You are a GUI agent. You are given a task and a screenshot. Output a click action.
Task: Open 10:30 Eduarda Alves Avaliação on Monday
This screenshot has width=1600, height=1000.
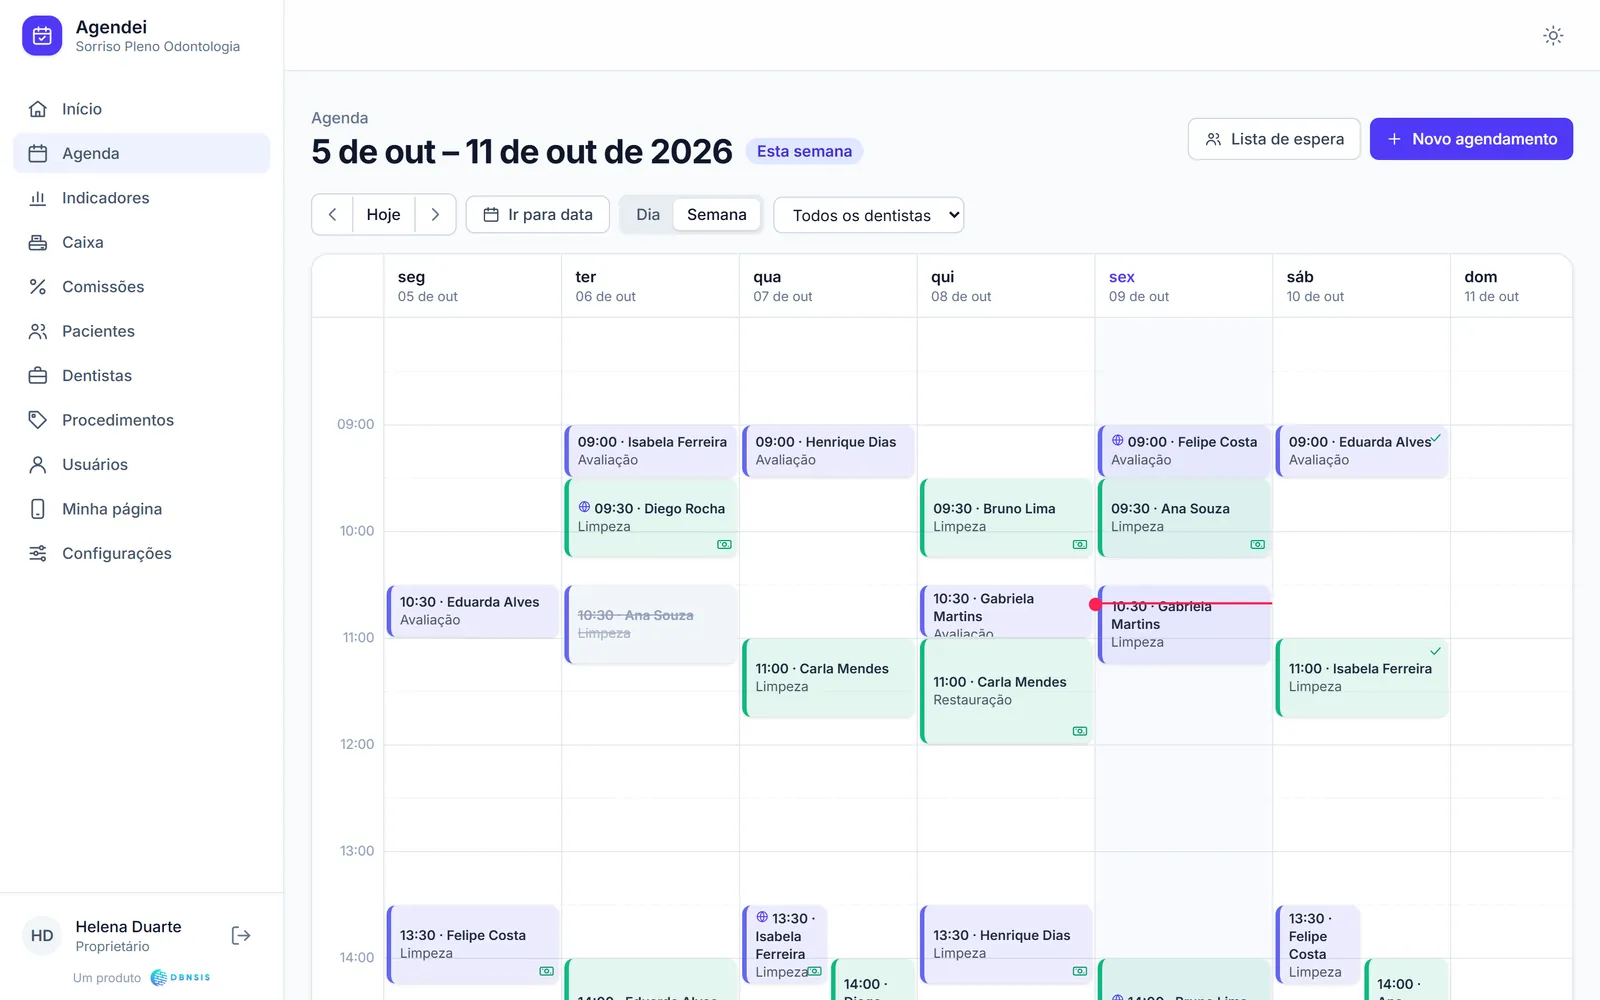(472, 611)
